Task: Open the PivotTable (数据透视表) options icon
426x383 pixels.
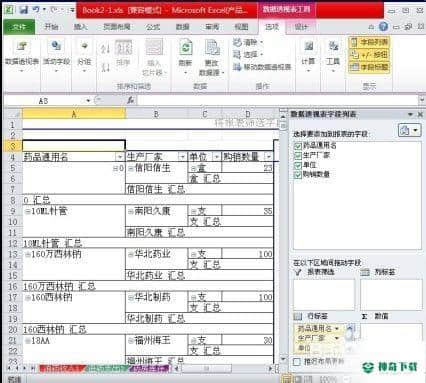Action: click(22, 46)
